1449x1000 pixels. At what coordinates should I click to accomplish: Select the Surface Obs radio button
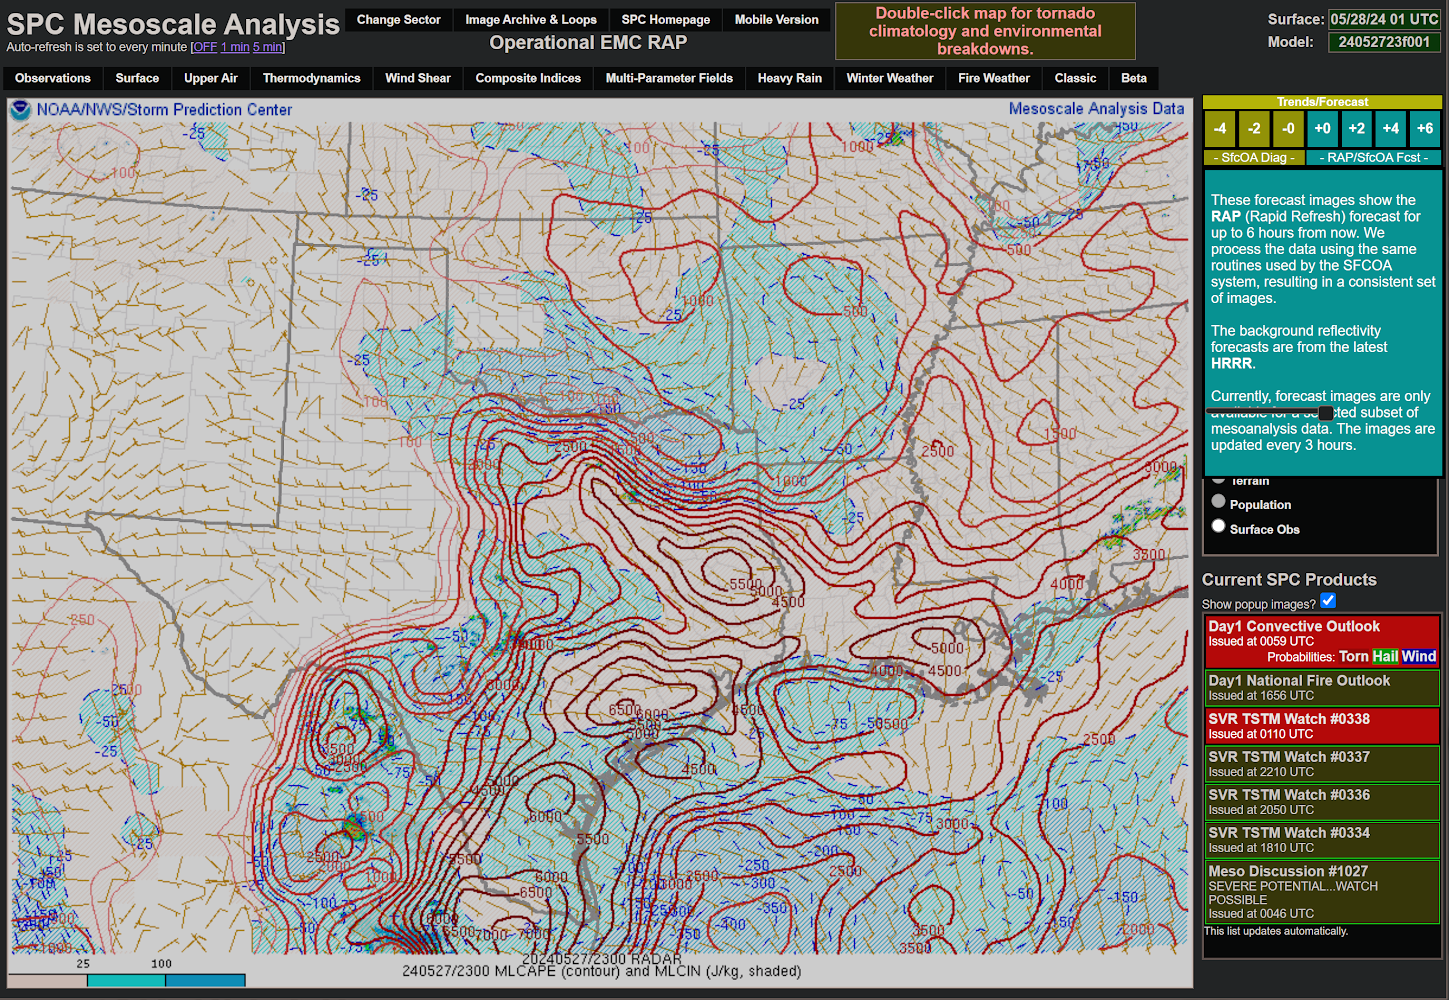pyautogui.click(x=1218, y=526)
